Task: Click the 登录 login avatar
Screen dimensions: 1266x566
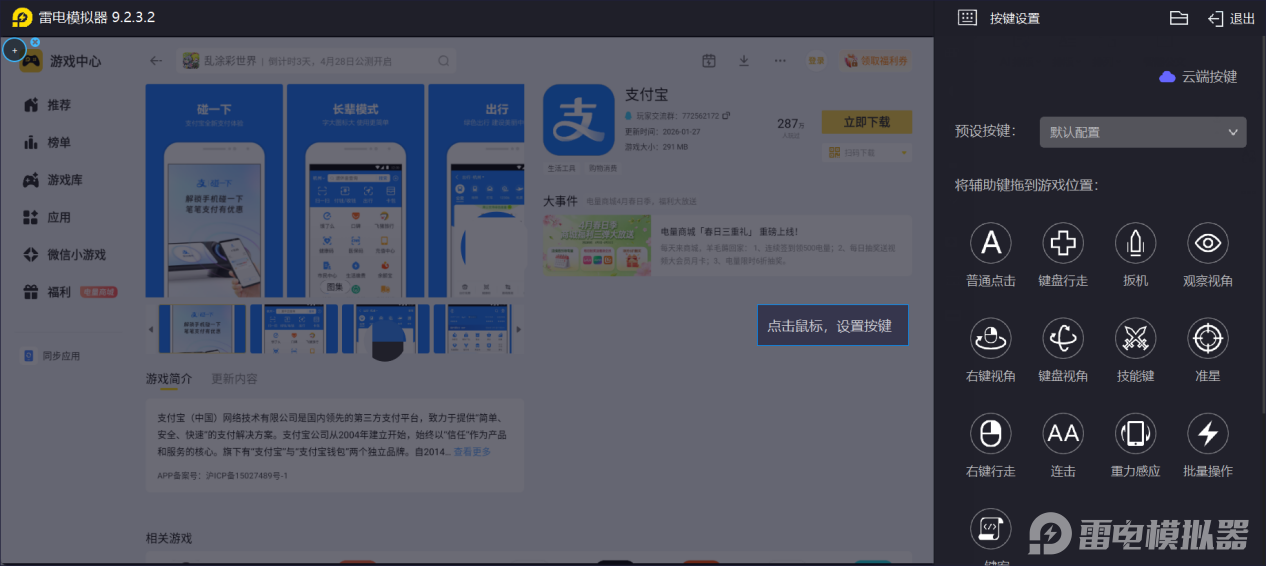Action: 817,61
